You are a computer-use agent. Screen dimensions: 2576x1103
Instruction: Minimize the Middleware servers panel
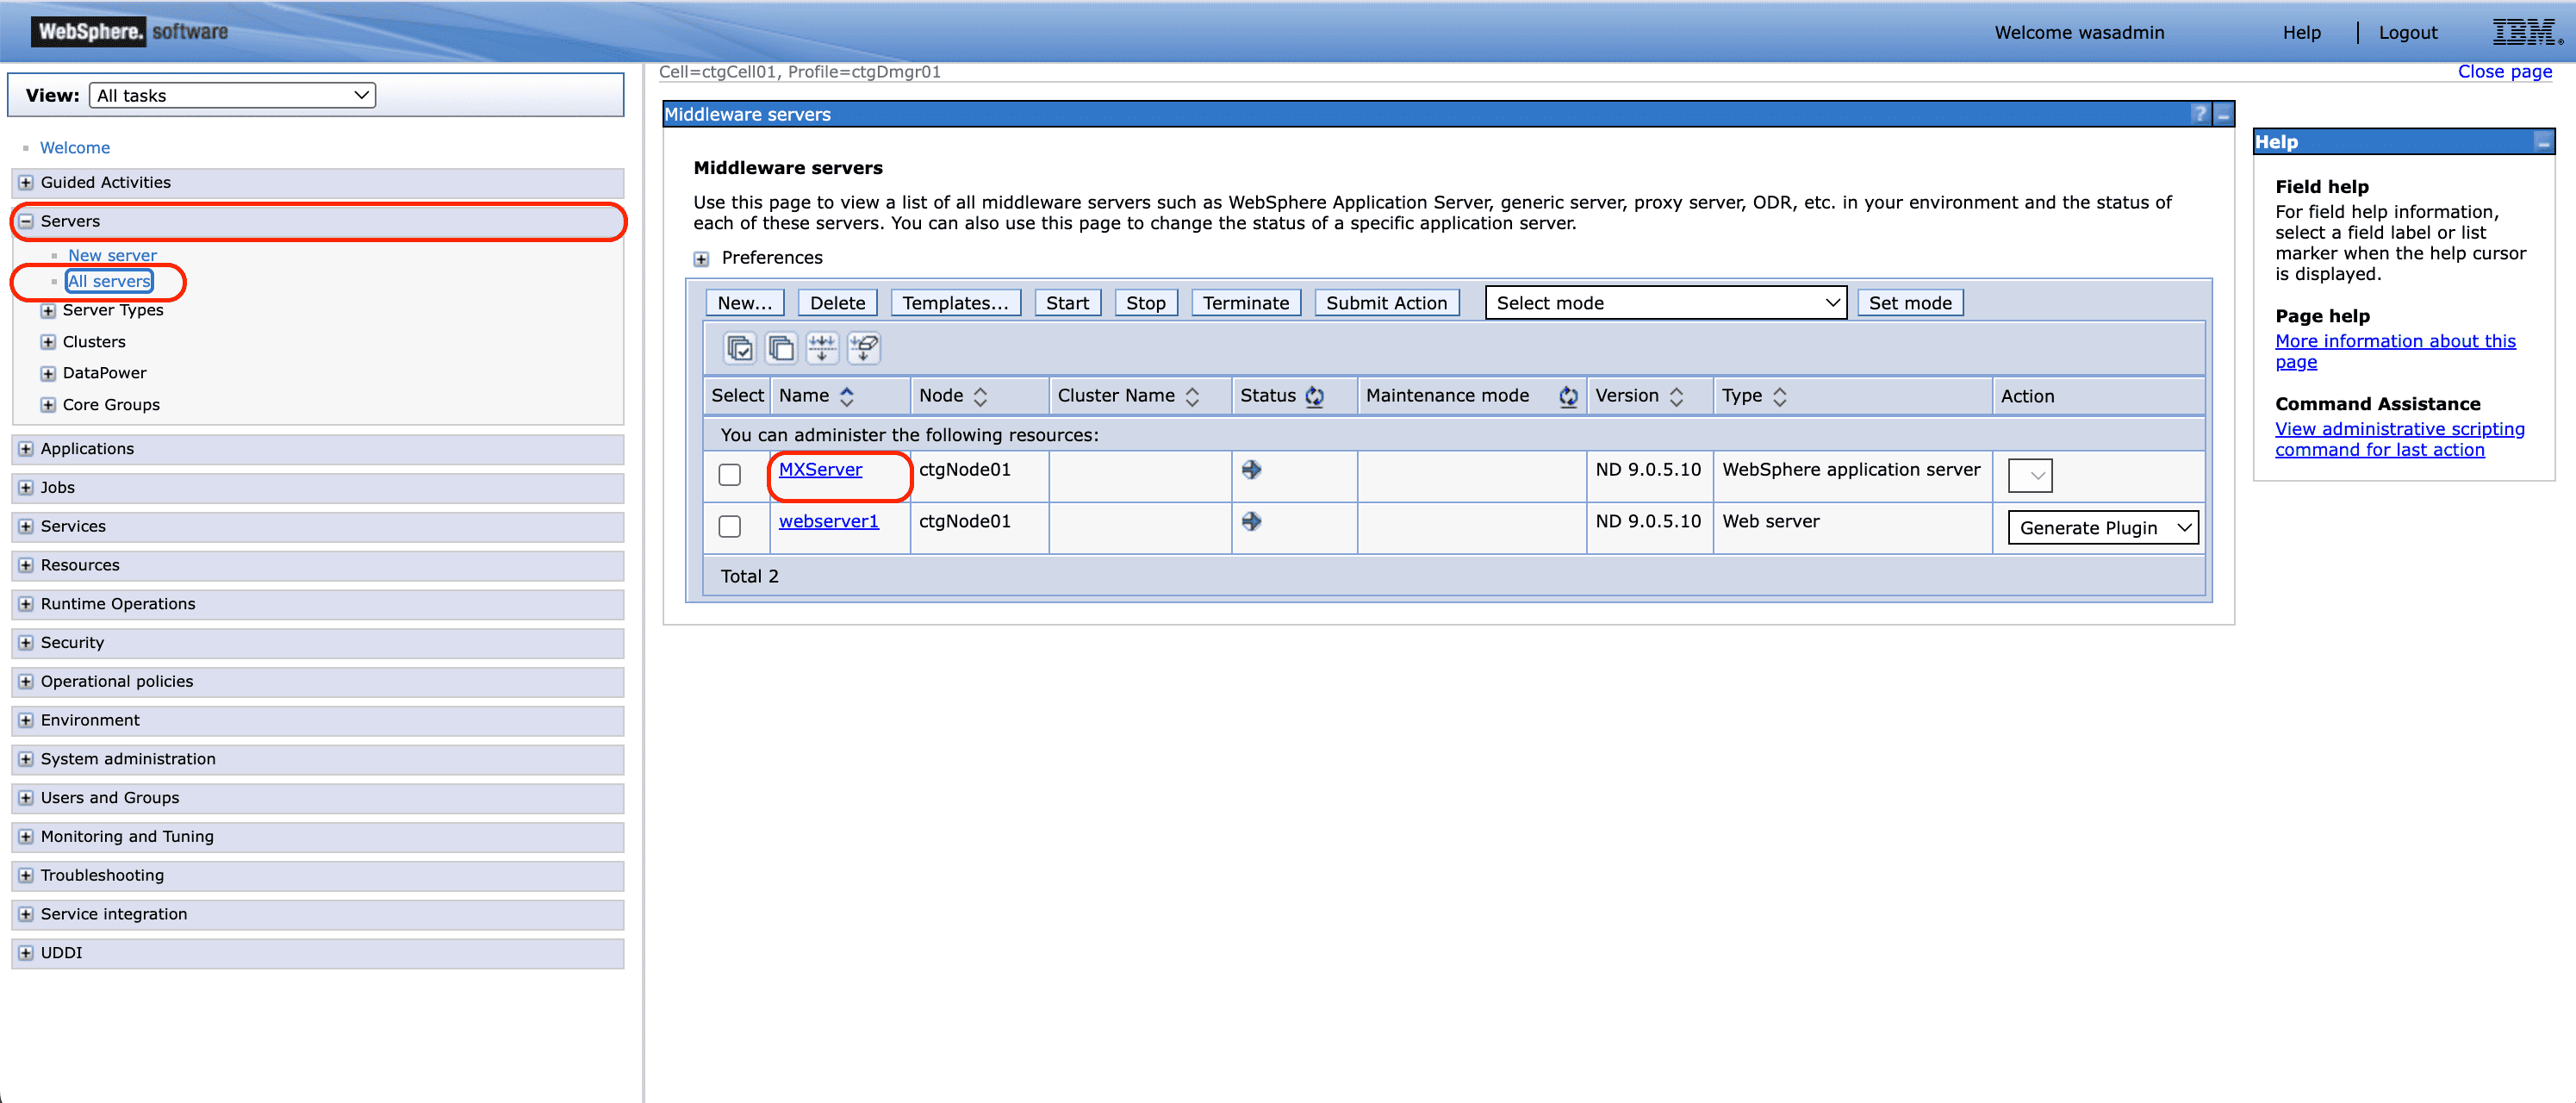point(2222,114)
